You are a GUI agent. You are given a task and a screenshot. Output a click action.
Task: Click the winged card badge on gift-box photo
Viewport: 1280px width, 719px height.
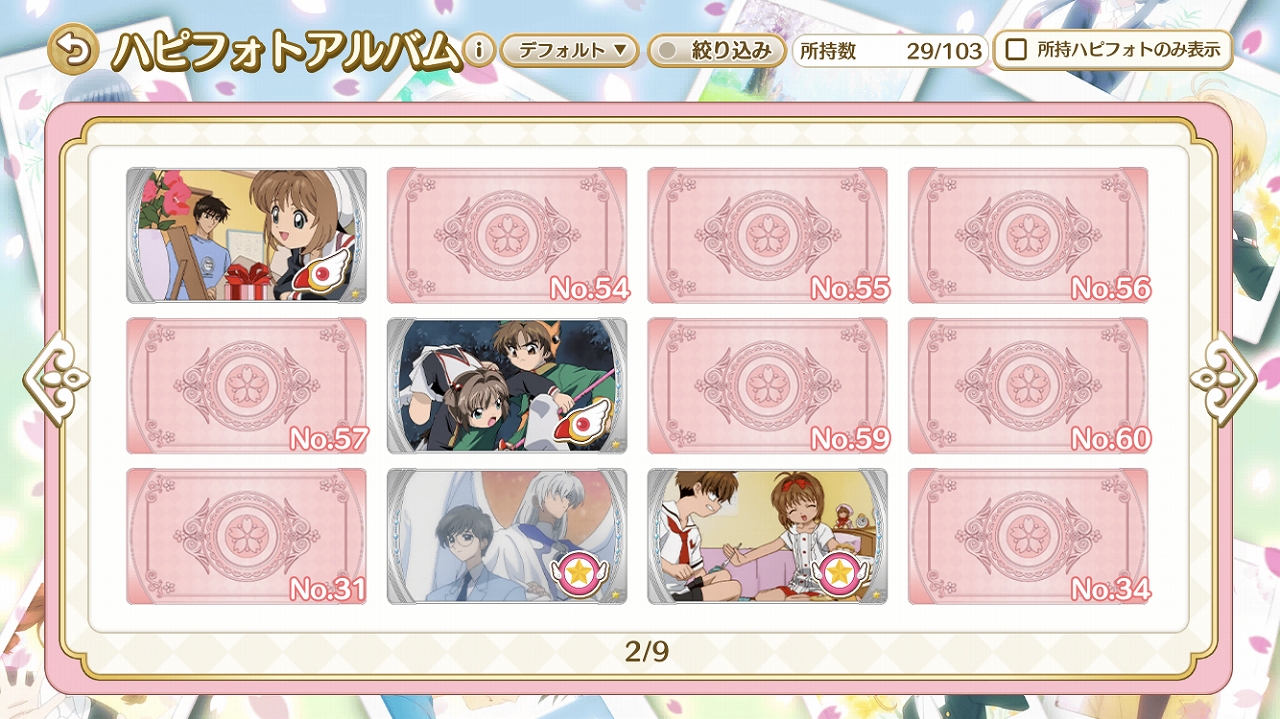(x=327, y=271)
